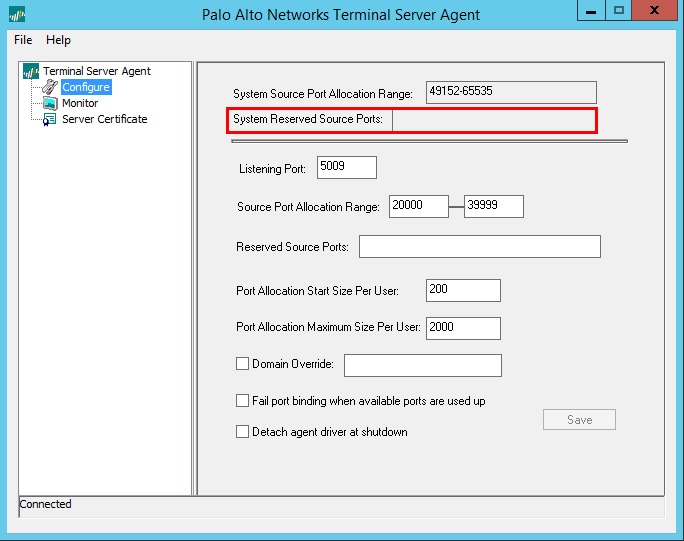Screen dimensions: 684x541
Task: Click the Terminal Server Agent root node icon
Action: tap(31, 71)
